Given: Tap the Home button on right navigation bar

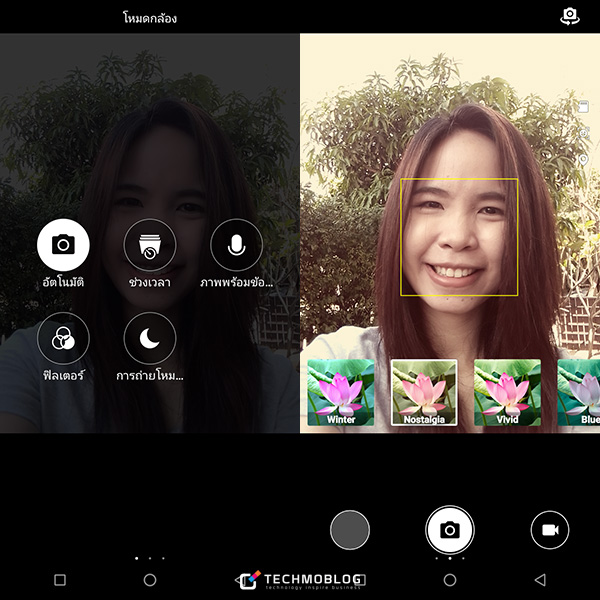Looking at the screenshot, I should [x=450, y=580].
